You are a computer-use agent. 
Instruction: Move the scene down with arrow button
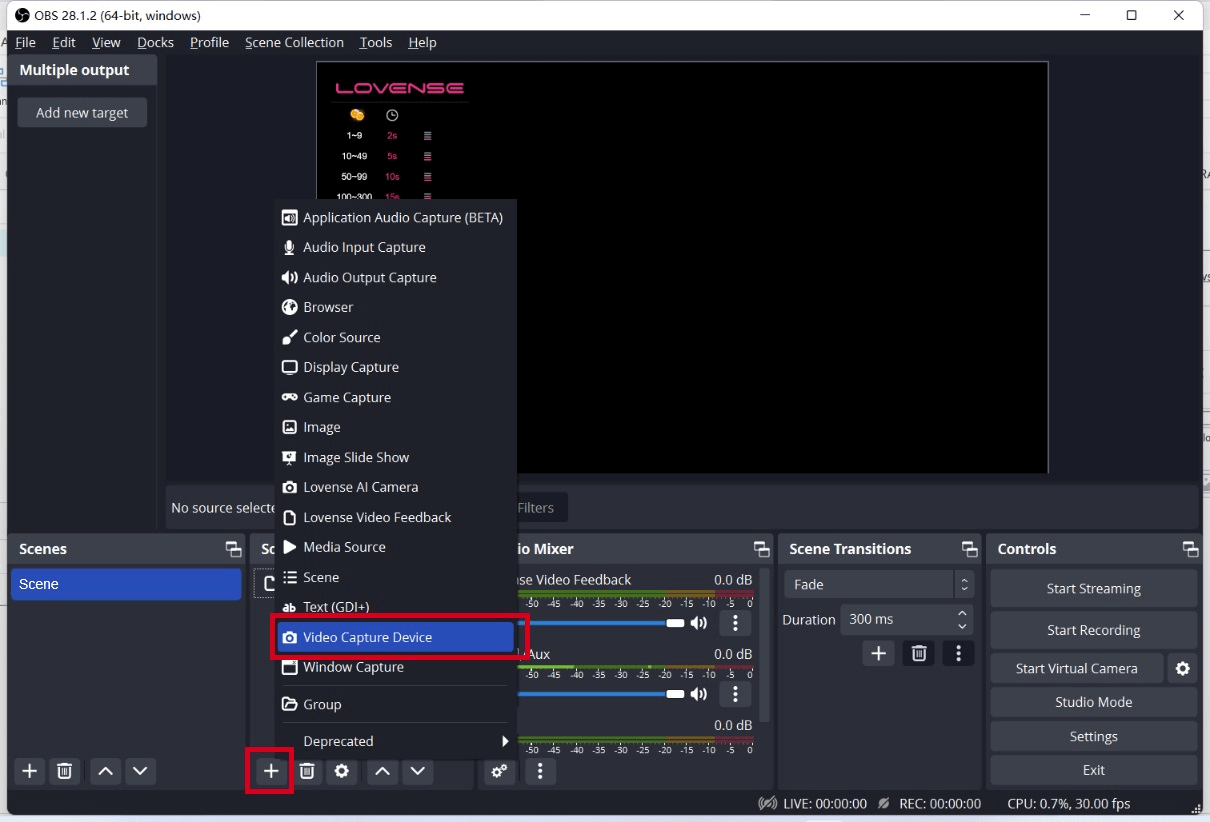(x=140, y=771)
